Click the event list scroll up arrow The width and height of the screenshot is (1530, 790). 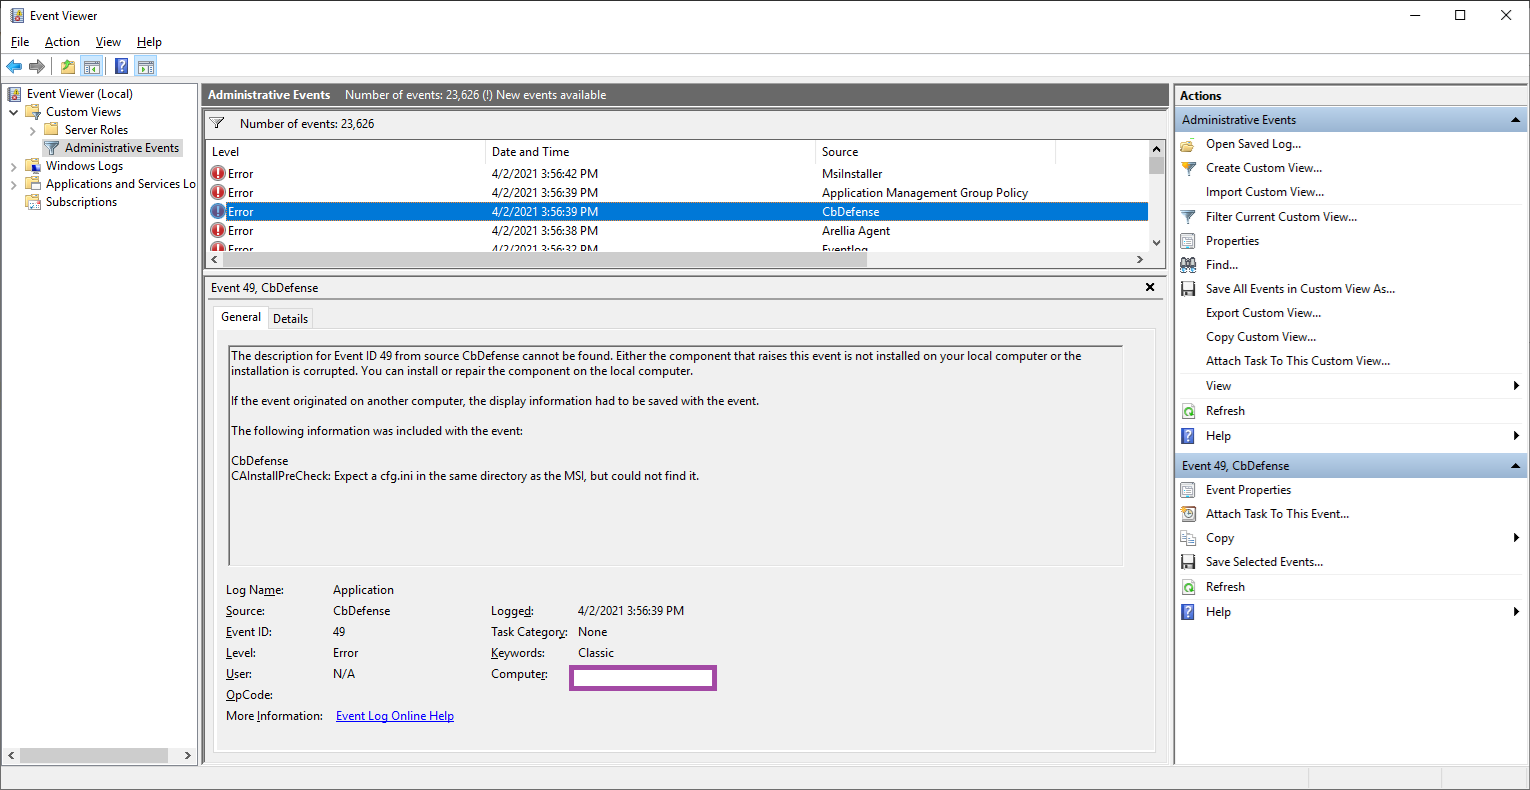point(1157,148)
